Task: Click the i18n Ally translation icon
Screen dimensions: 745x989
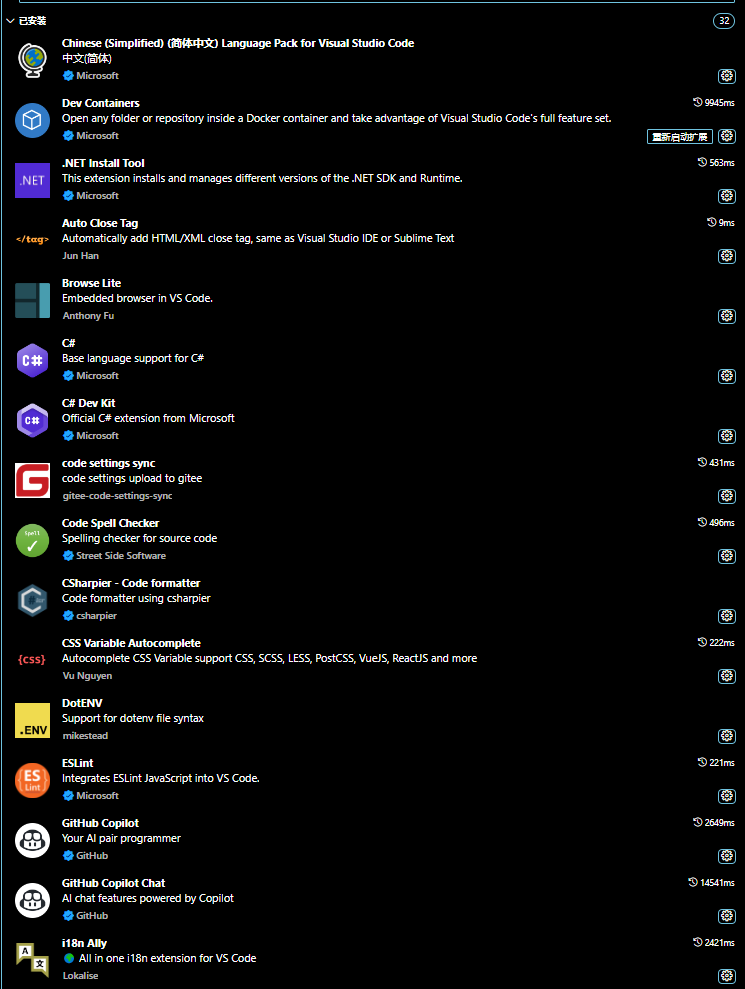Action: click(32, 959)
